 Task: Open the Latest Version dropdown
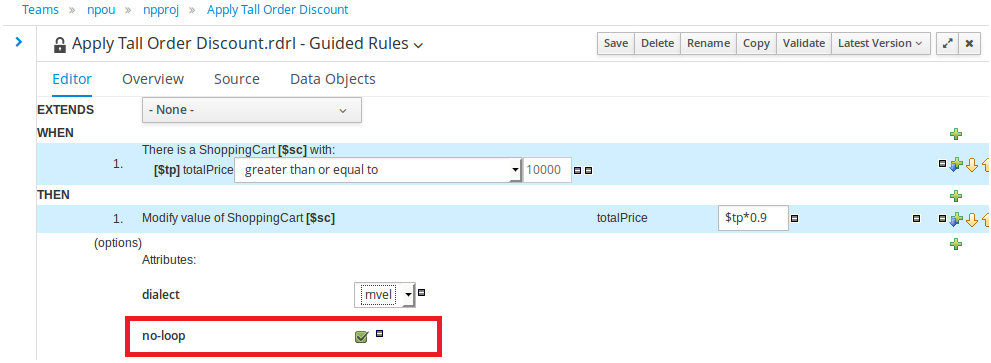click(881, 43)
